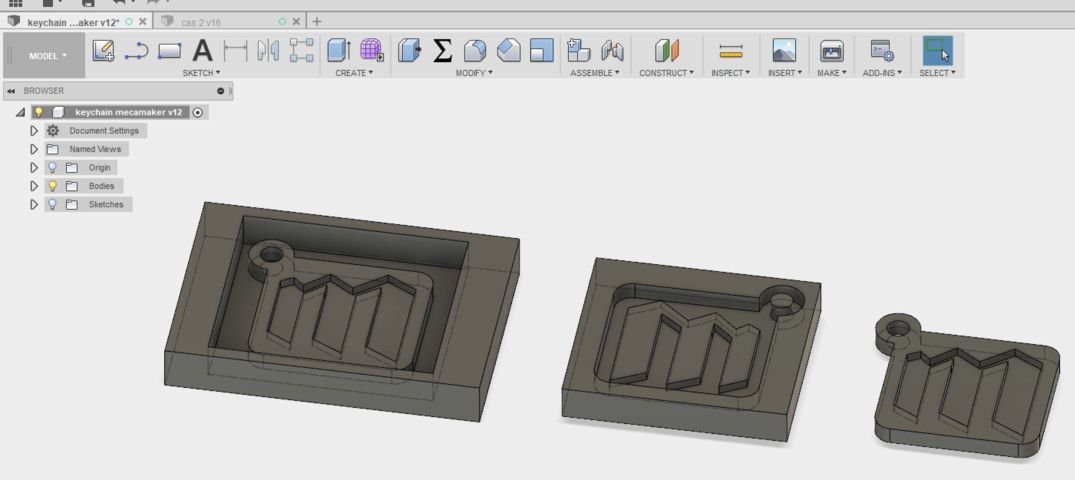This screenshot has height=480, width=1075.
Task: Expand the Origin node
Action: click(34, 167)
